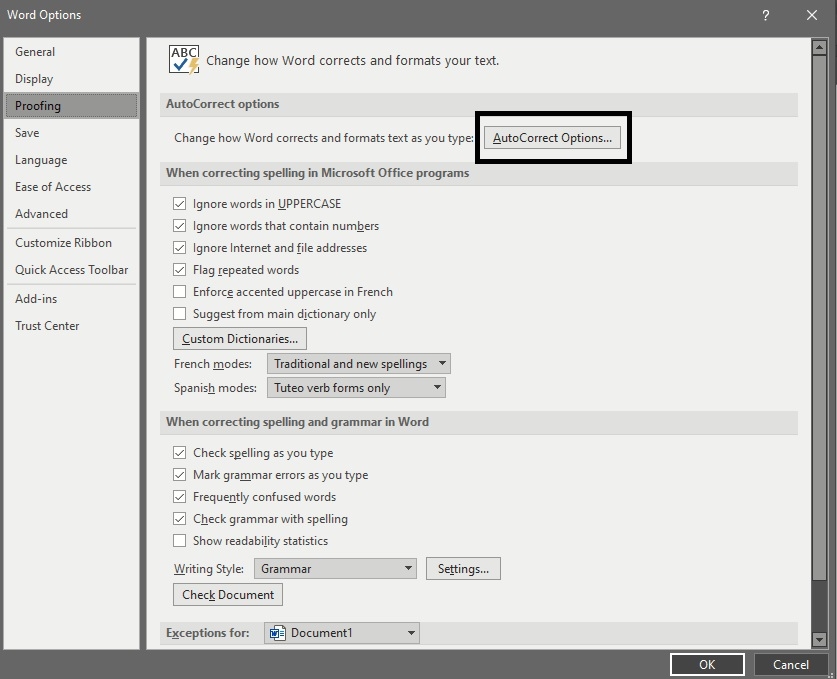Click the AutoCorrect options section header

[x=478, y=104]
